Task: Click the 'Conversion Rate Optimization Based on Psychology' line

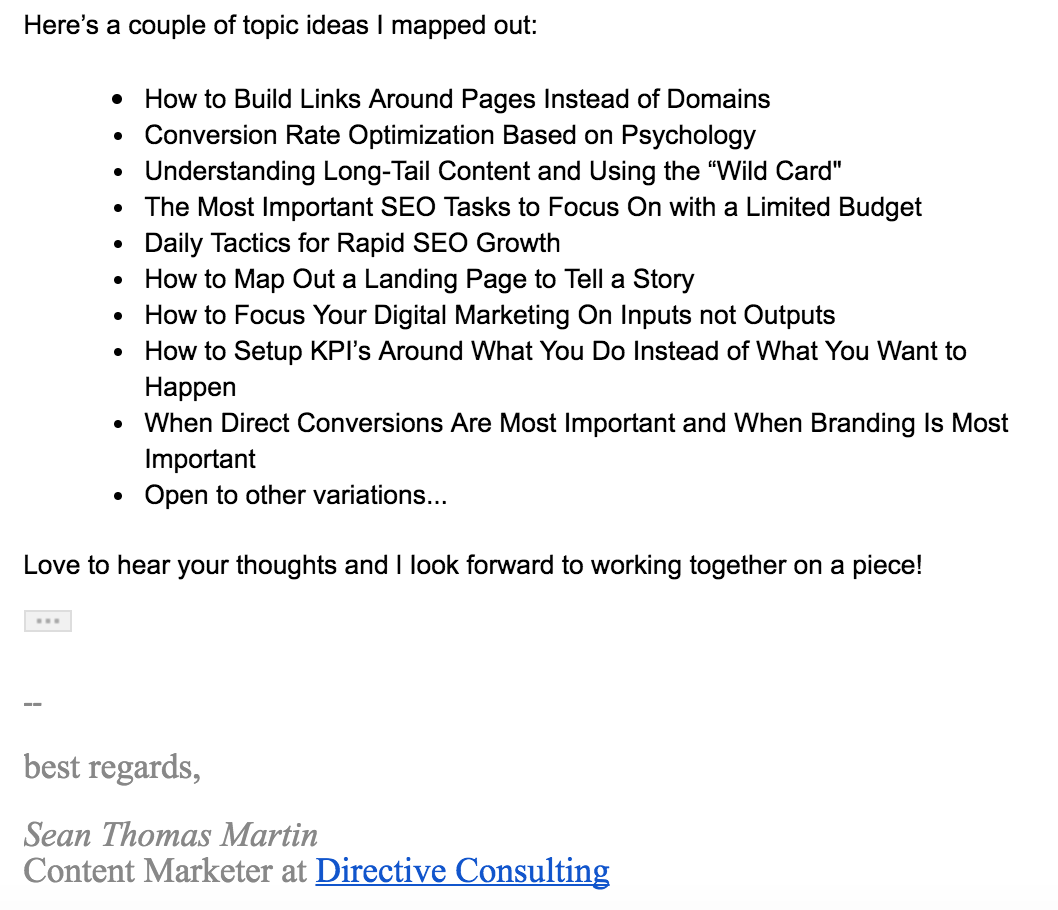Action: [x=450, y=135]
